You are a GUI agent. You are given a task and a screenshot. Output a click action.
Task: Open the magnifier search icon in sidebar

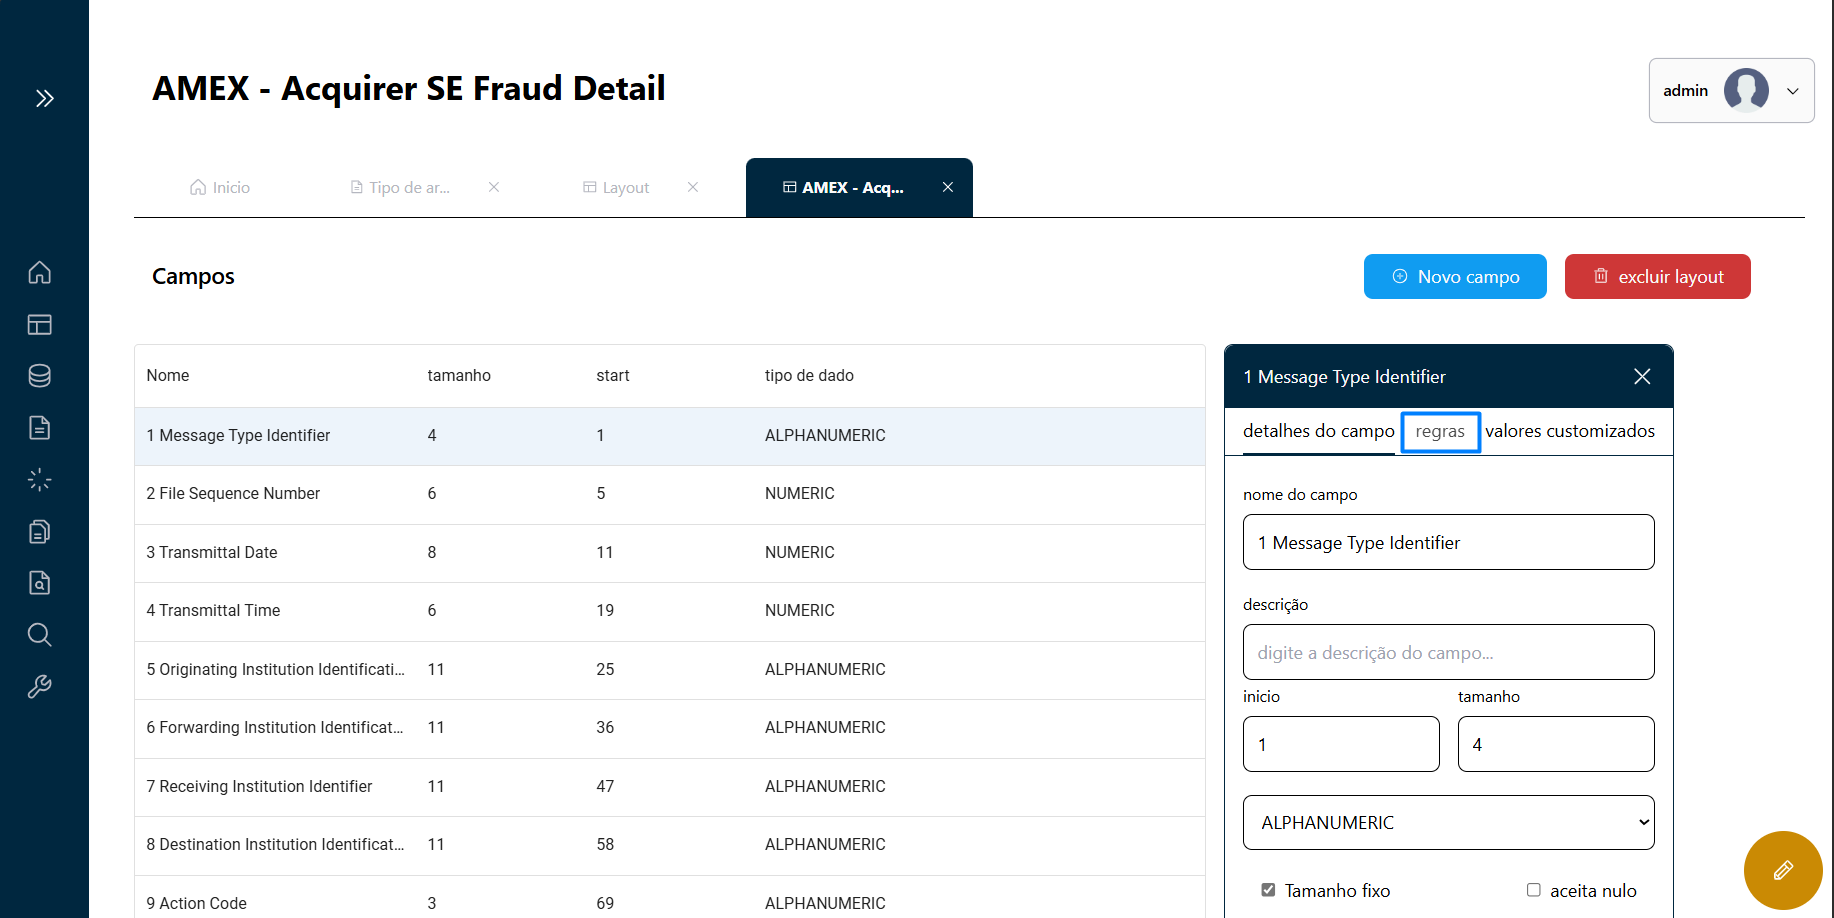pyautogui.click(x=40, y=635)
